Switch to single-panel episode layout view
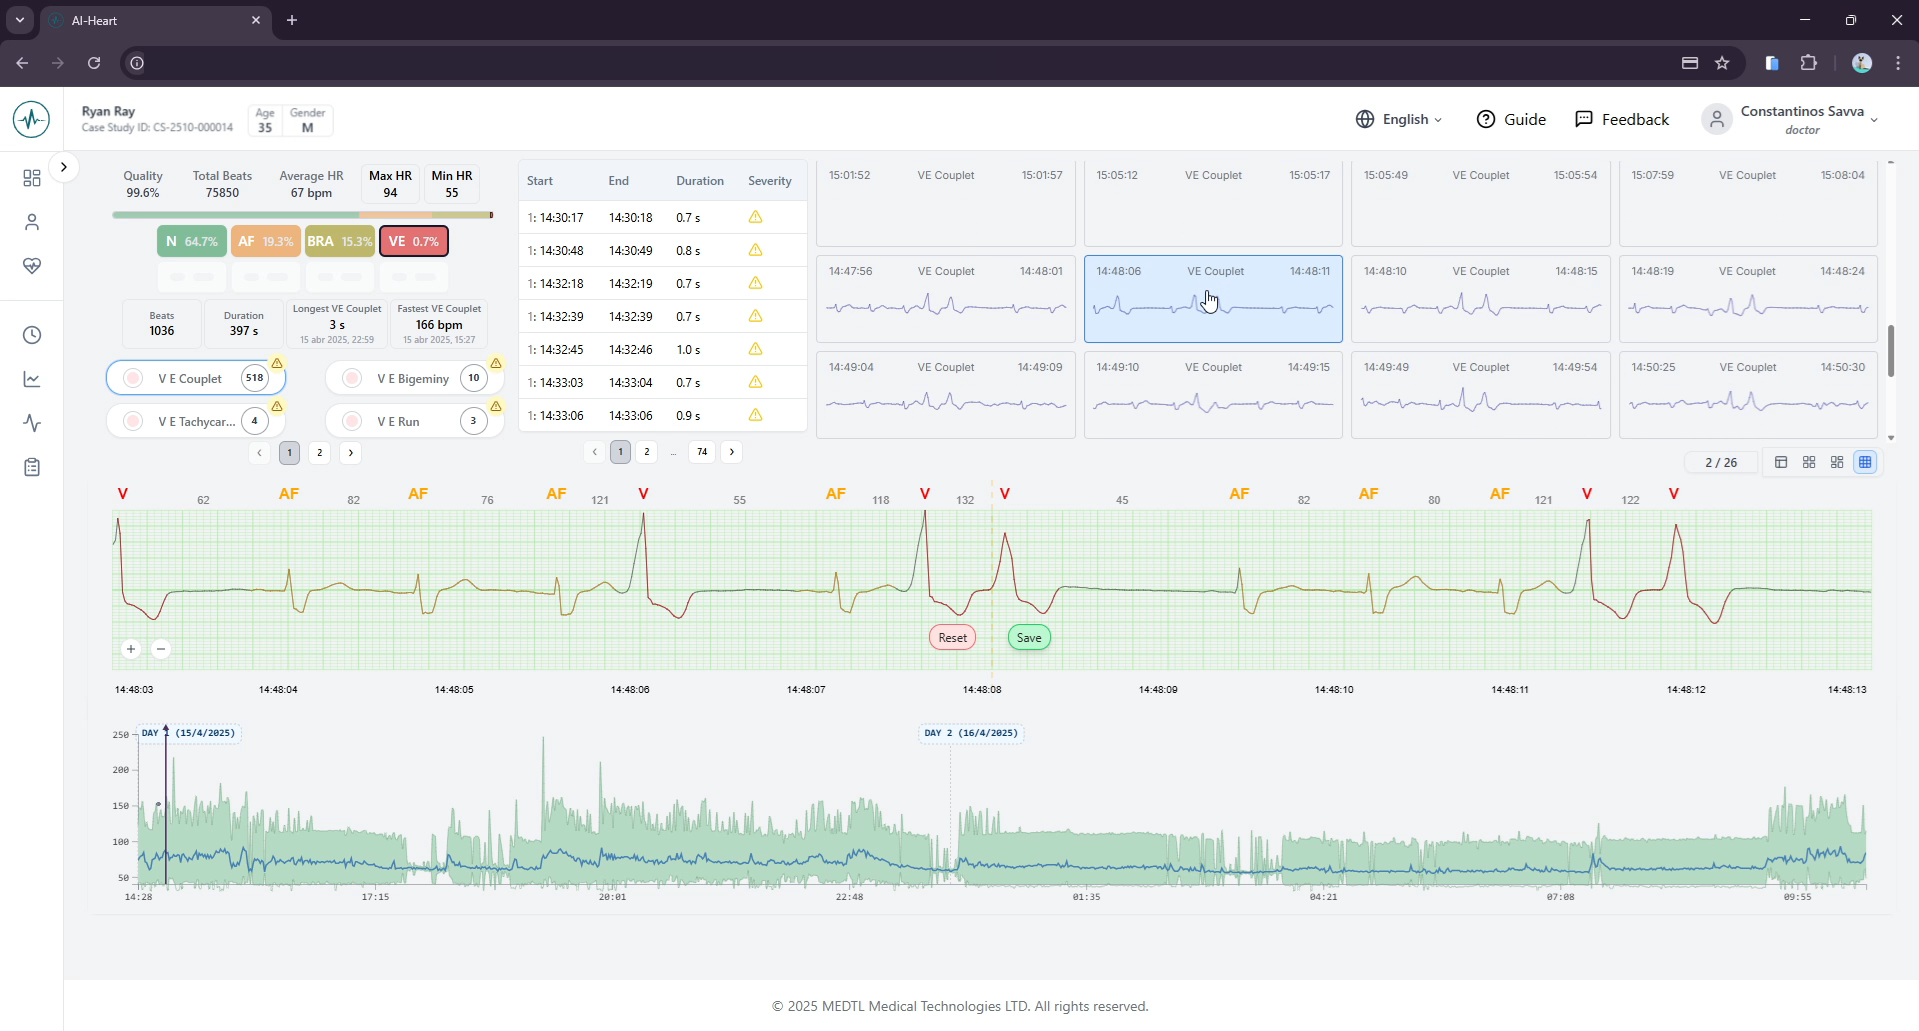This screenshot has height=1031, width=1919. 1782,462
